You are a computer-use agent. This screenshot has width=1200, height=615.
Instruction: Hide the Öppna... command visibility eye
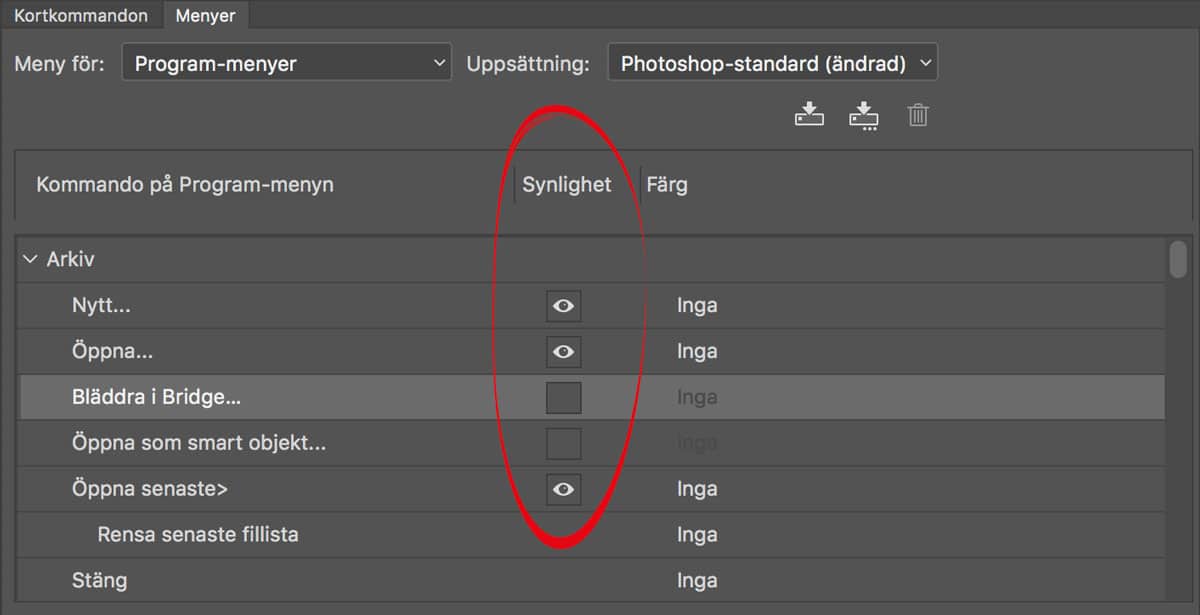pyautogui.click(x=564, y=352)
